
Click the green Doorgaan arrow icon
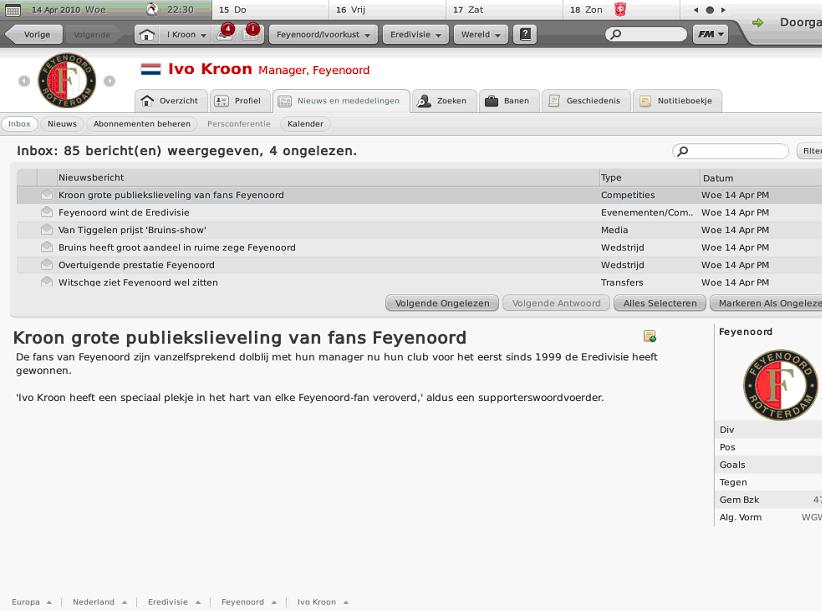coord(758,23)
